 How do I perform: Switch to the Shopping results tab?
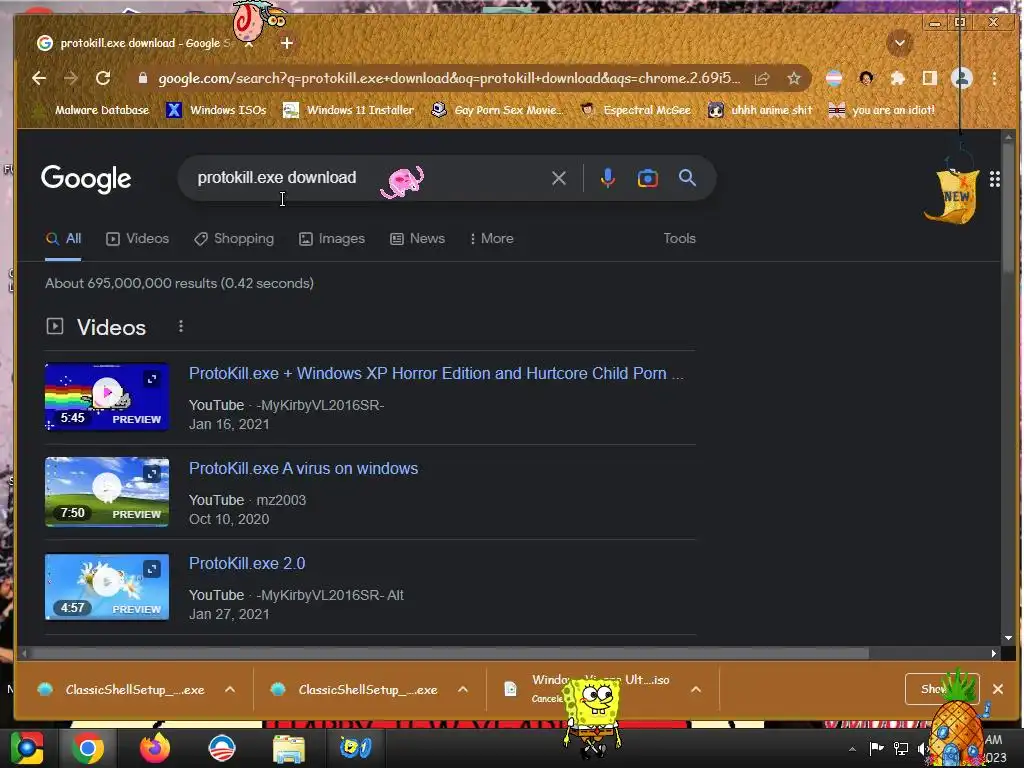click(x=234, y=238)
